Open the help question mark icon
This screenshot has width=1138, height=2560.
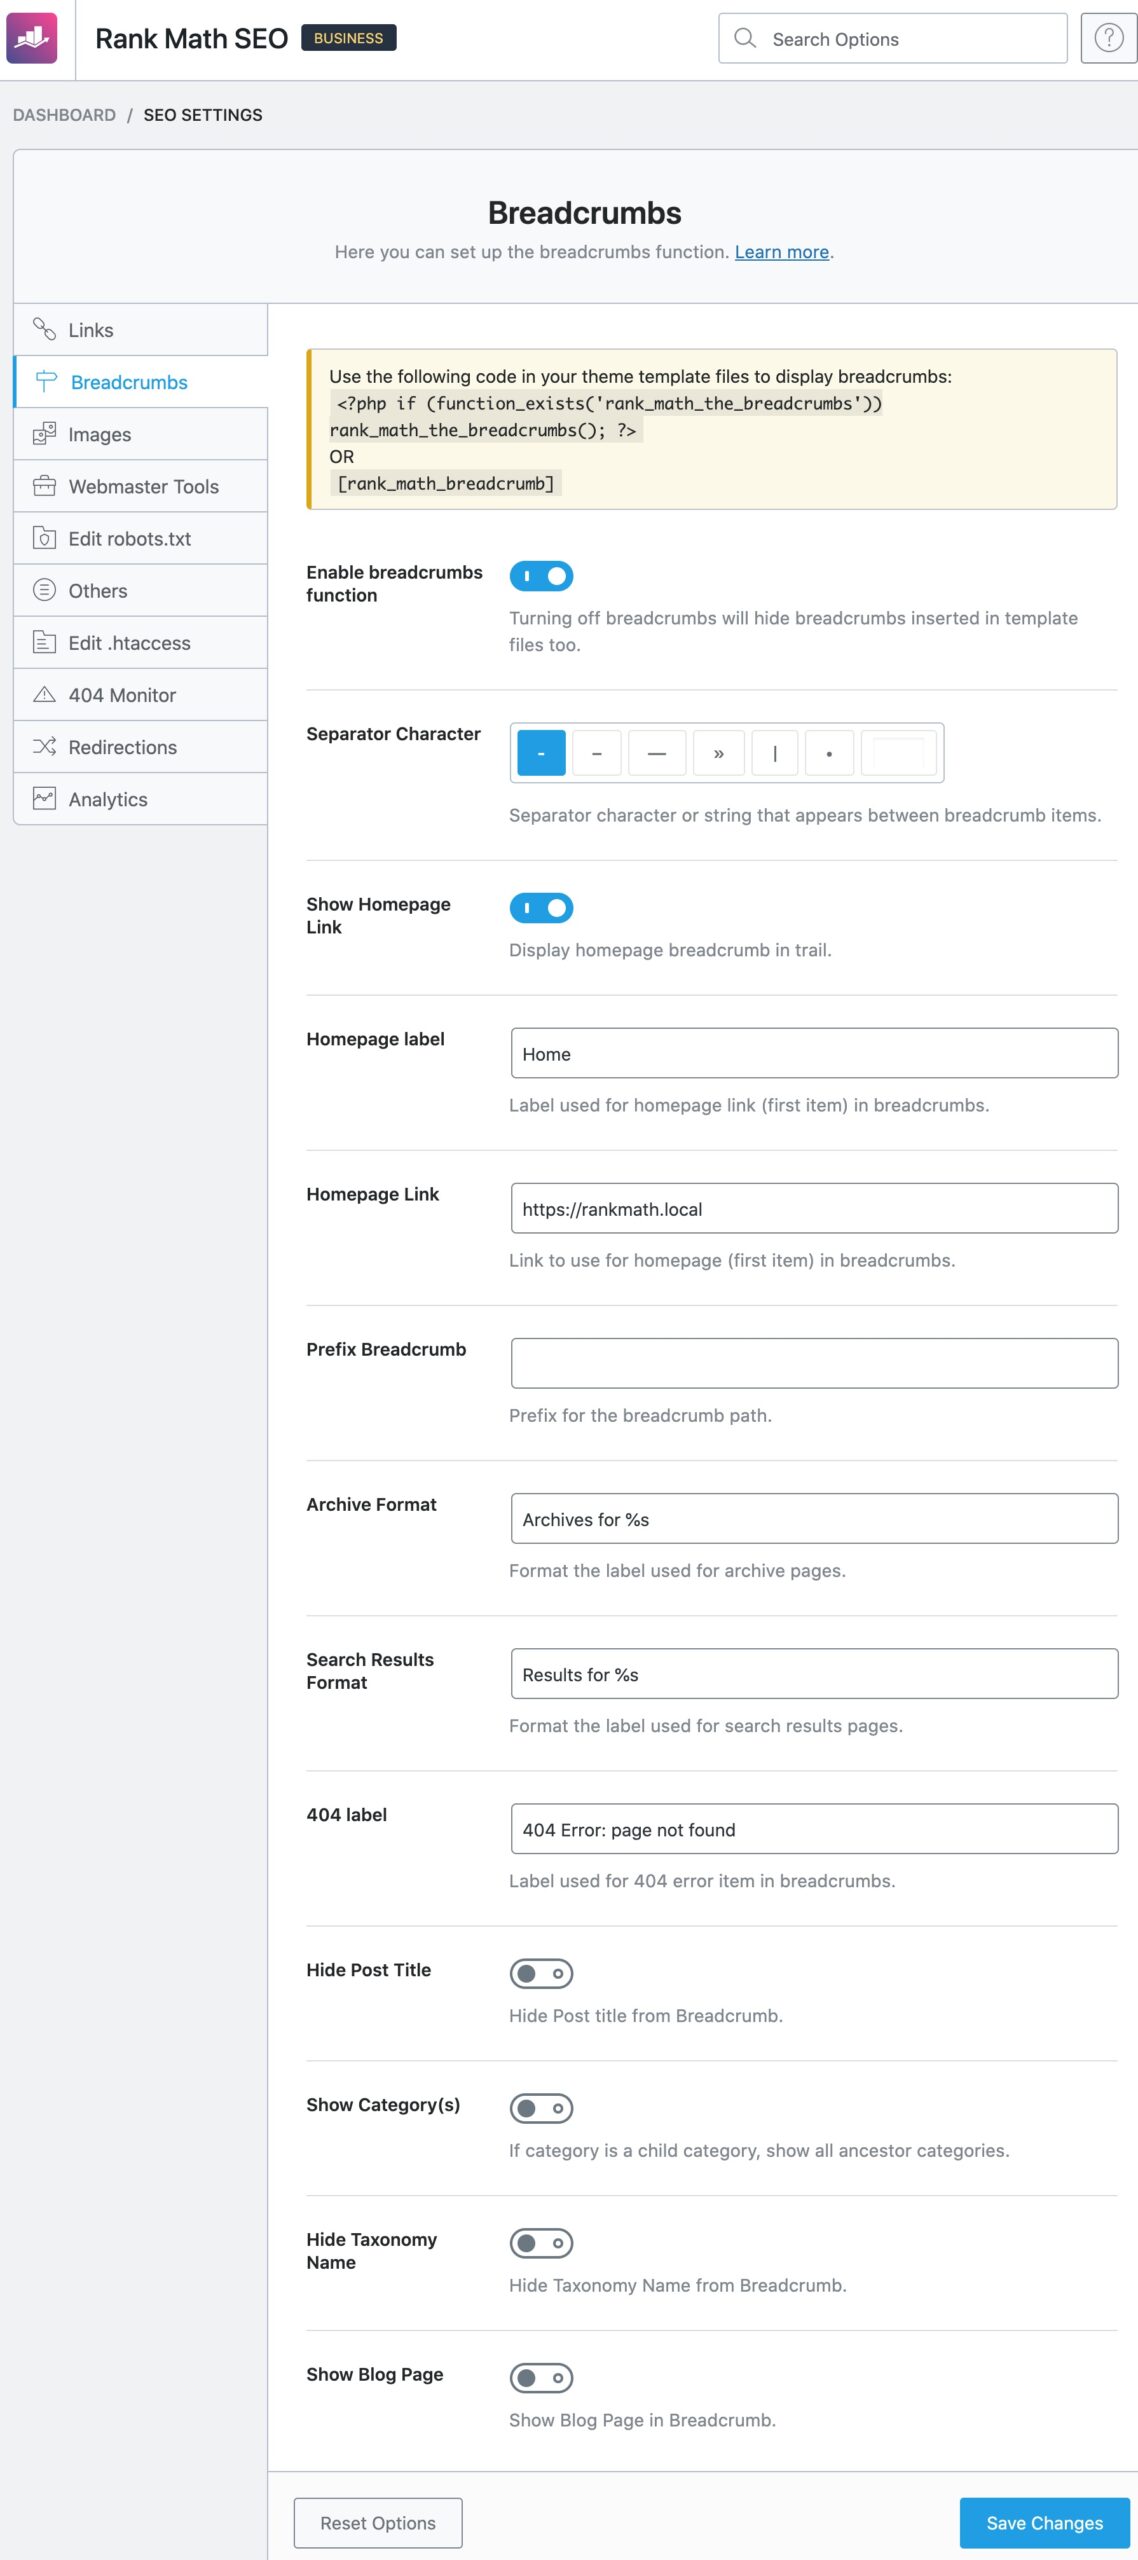[1108, 38]
